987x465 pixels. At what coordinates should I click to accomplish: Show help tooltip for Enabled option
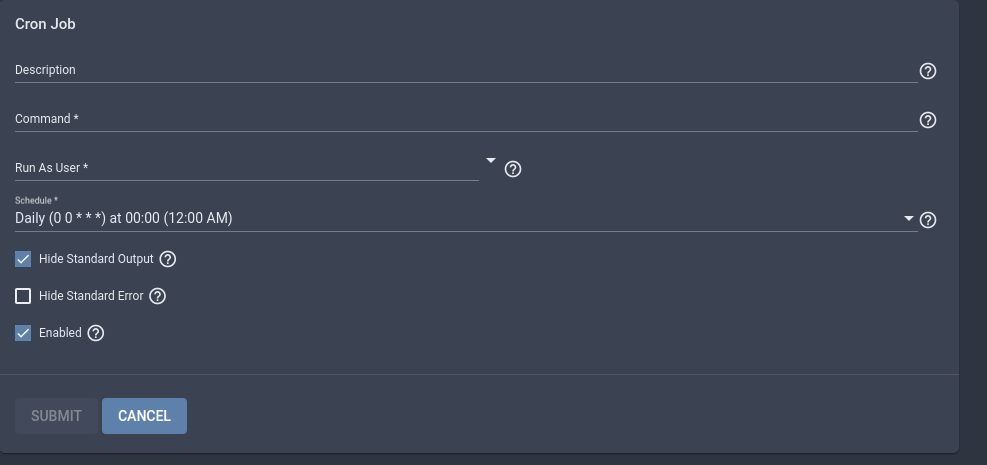pos(96,333)
